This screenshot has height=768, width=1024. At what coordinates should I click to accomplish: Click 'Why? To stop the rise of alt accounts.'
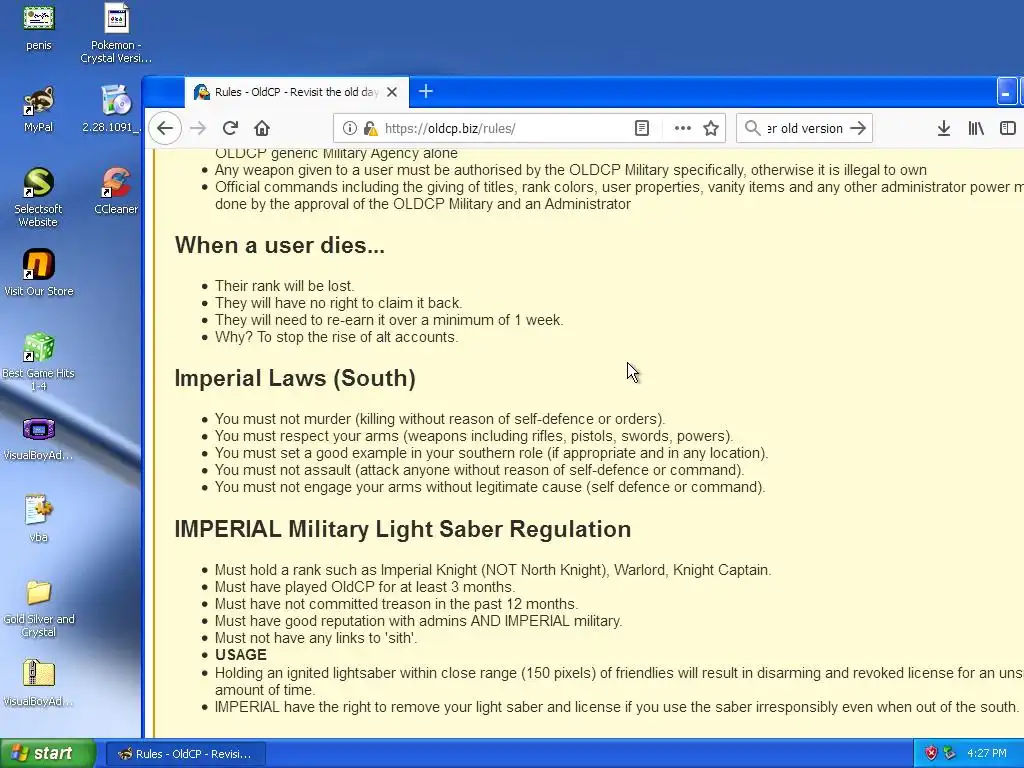click(x=337, y=337)
